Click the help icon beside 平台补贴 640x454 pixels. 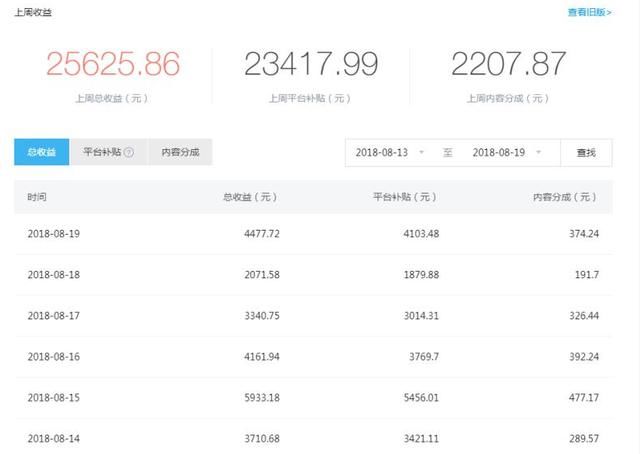pyautogui.click(x=129, y=152)
